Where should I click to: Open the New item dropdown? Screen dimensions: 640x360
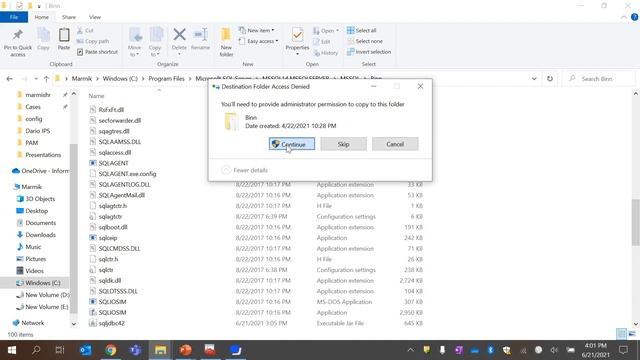click(x=257, y=31)
